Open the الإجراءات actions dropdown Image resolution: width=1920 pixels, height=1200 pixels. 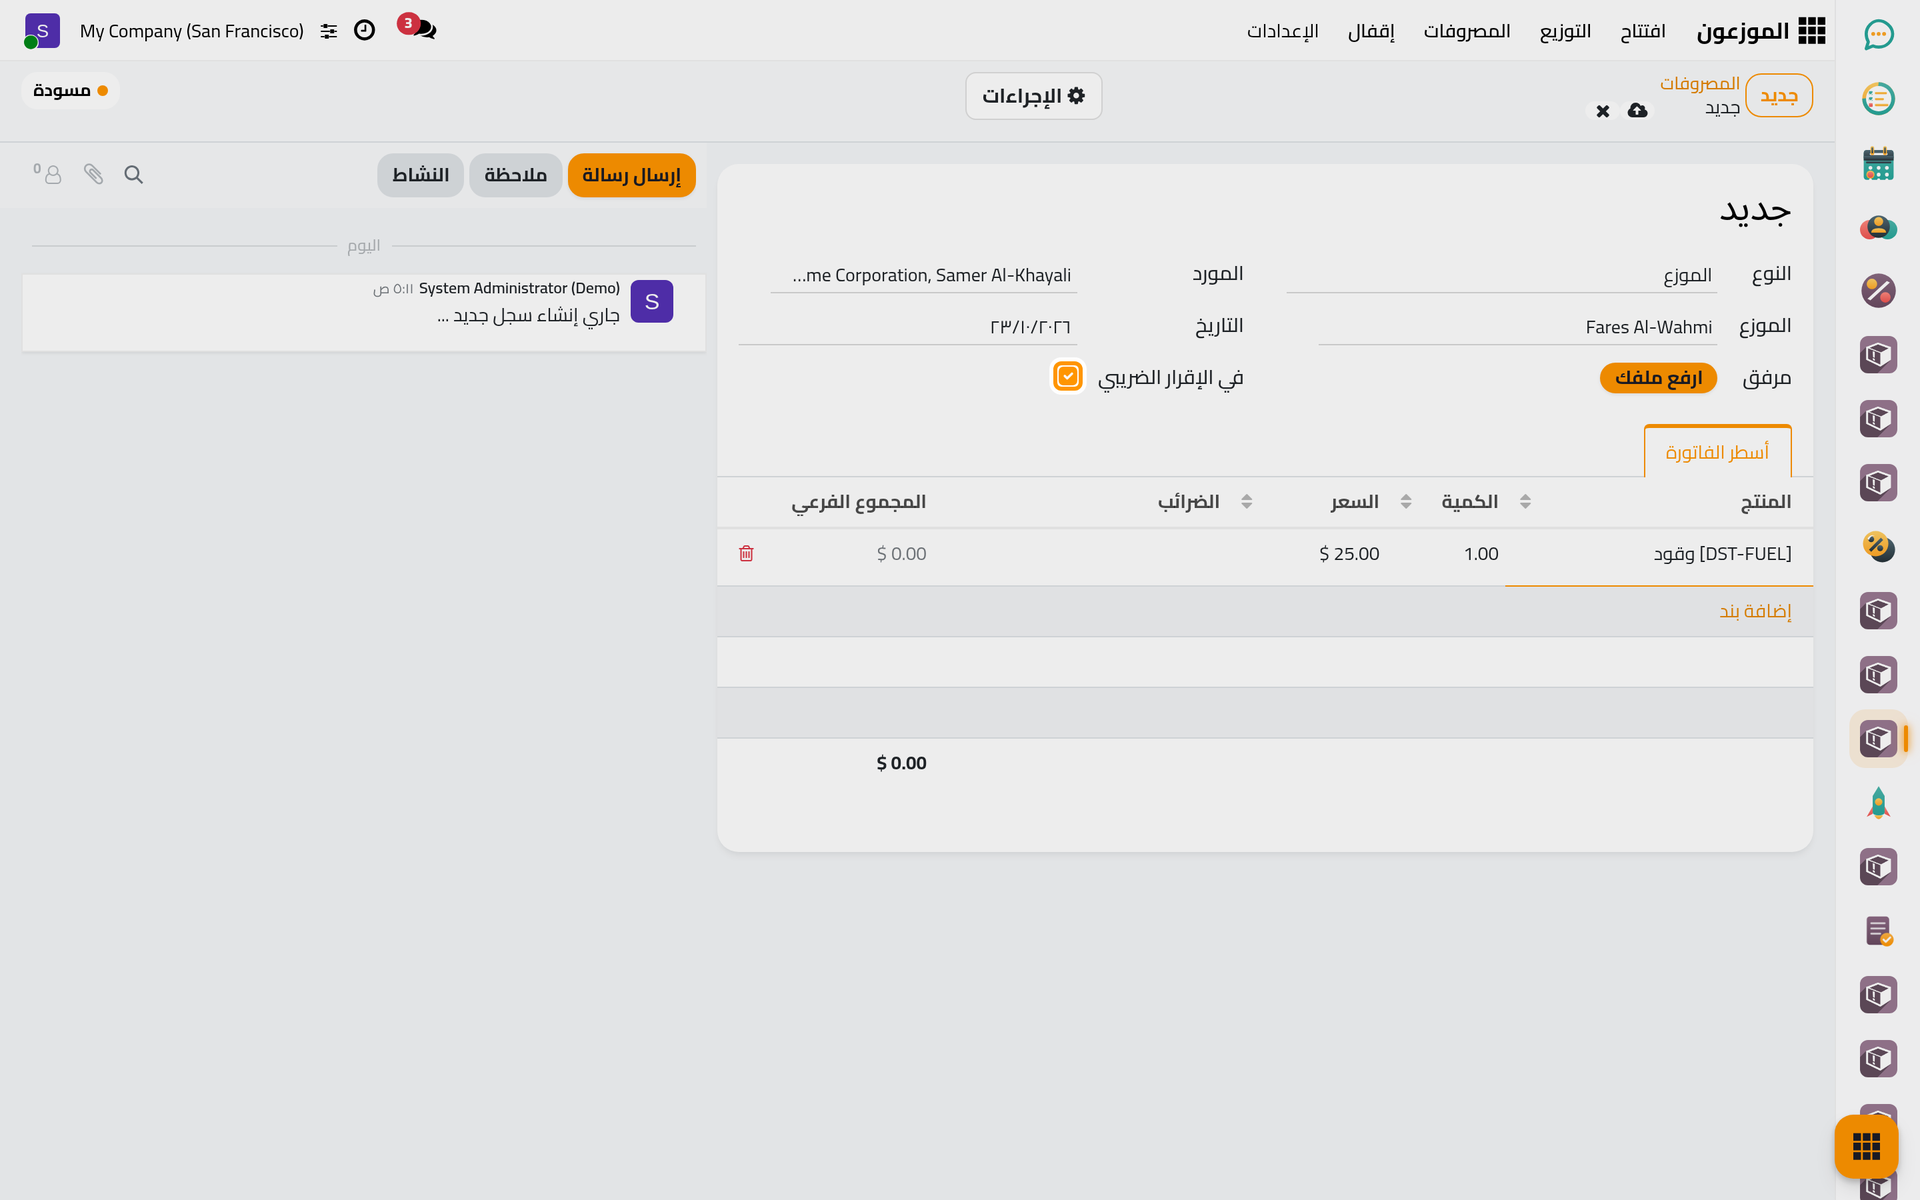(x=1033, y=96)
